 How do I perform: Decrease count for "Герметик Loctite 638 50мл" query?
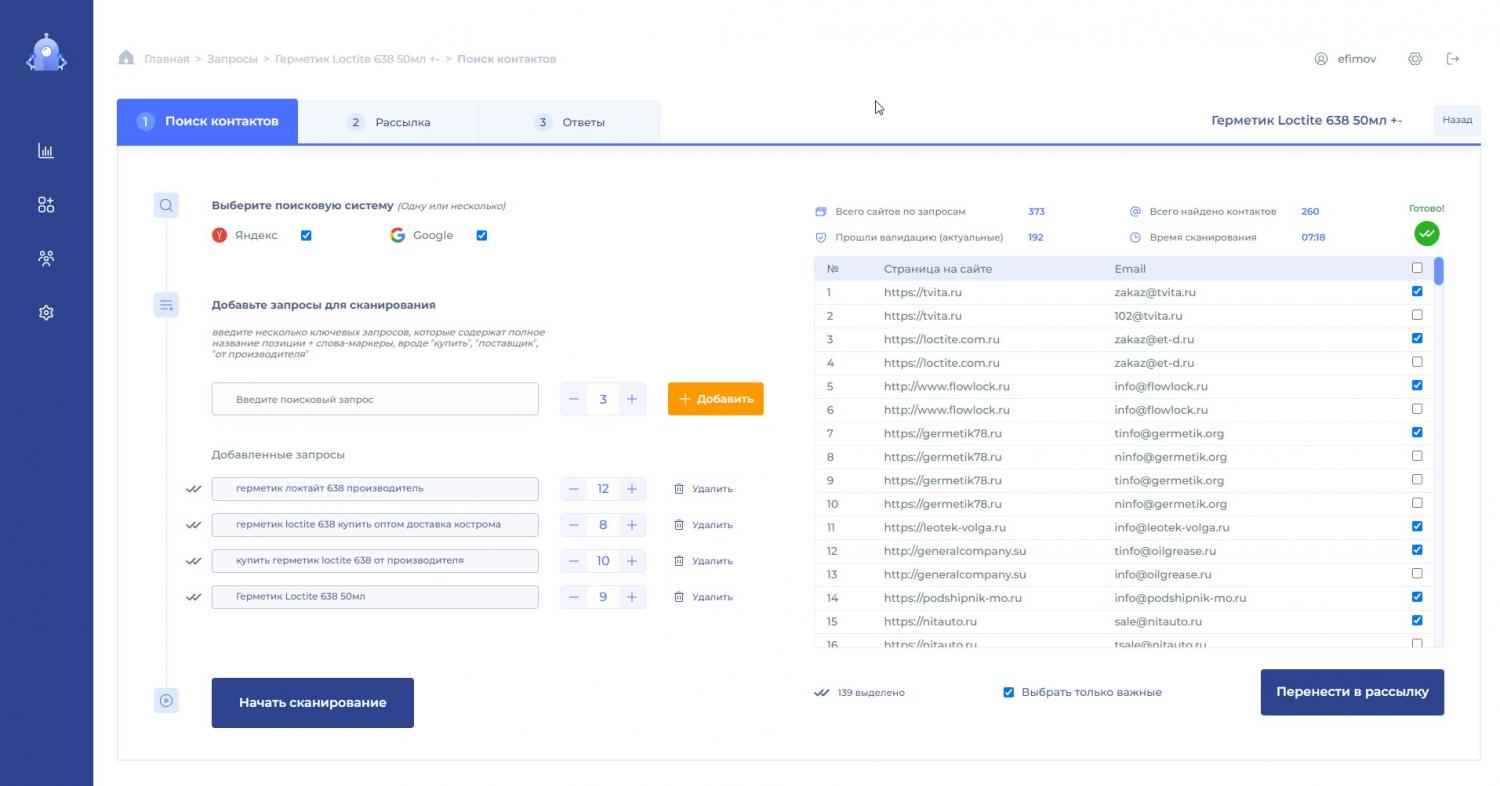[x=574, y=597]
